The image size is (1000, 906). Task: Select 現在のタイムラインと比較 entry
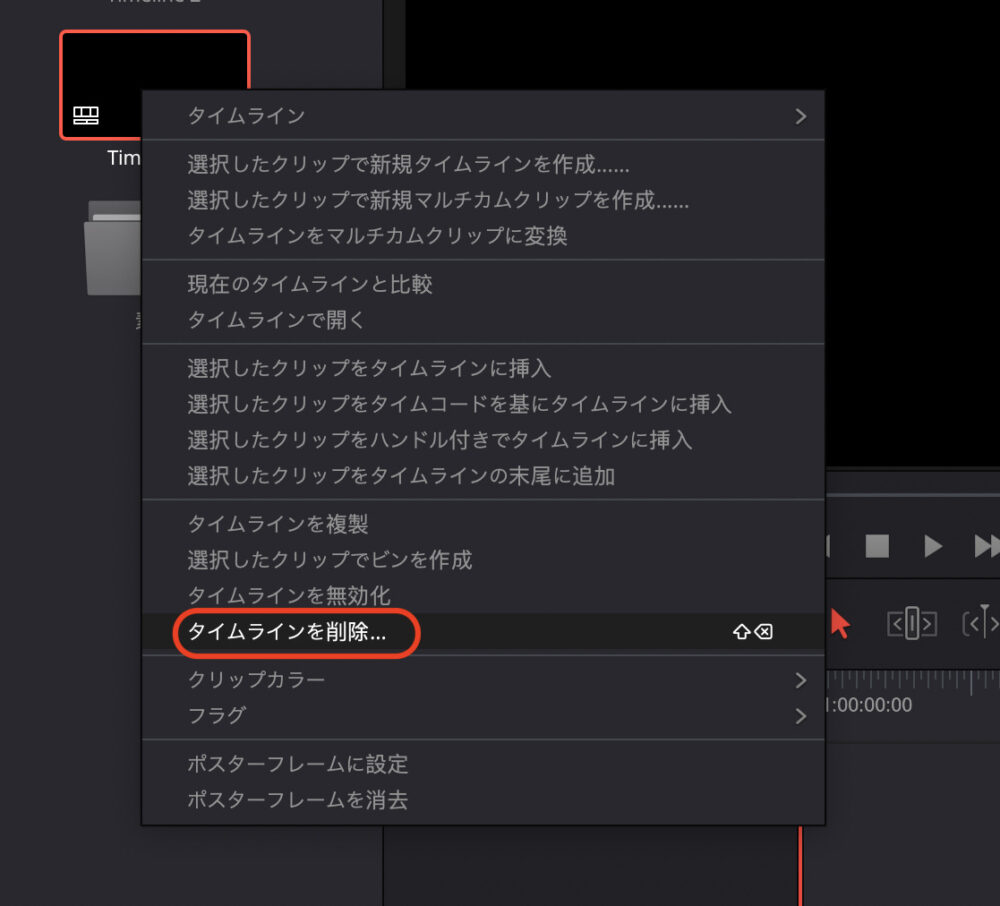pos(310,284)
